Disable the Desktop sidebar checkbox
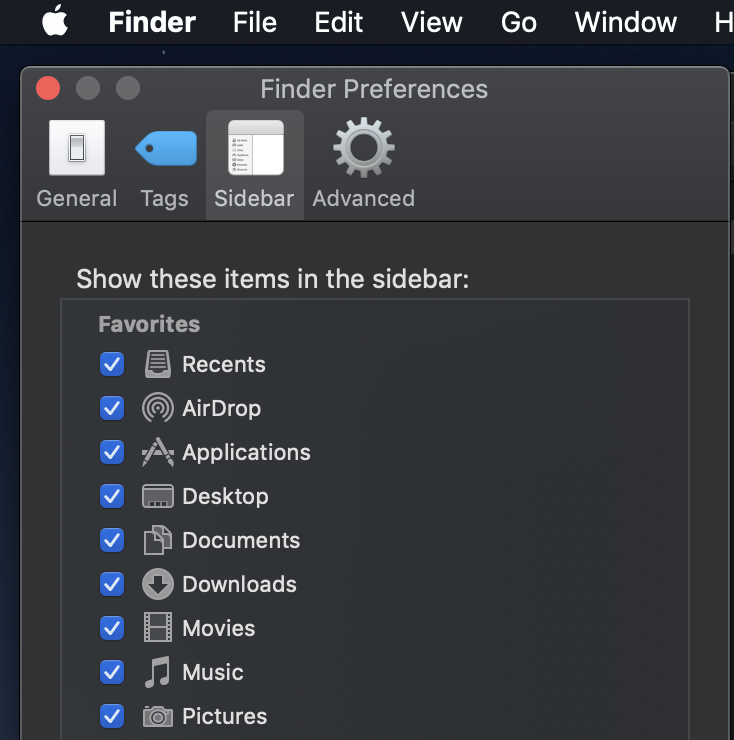The height and width of the screenshot is (740, 734). pyautogui.click(x=112, y=496)
